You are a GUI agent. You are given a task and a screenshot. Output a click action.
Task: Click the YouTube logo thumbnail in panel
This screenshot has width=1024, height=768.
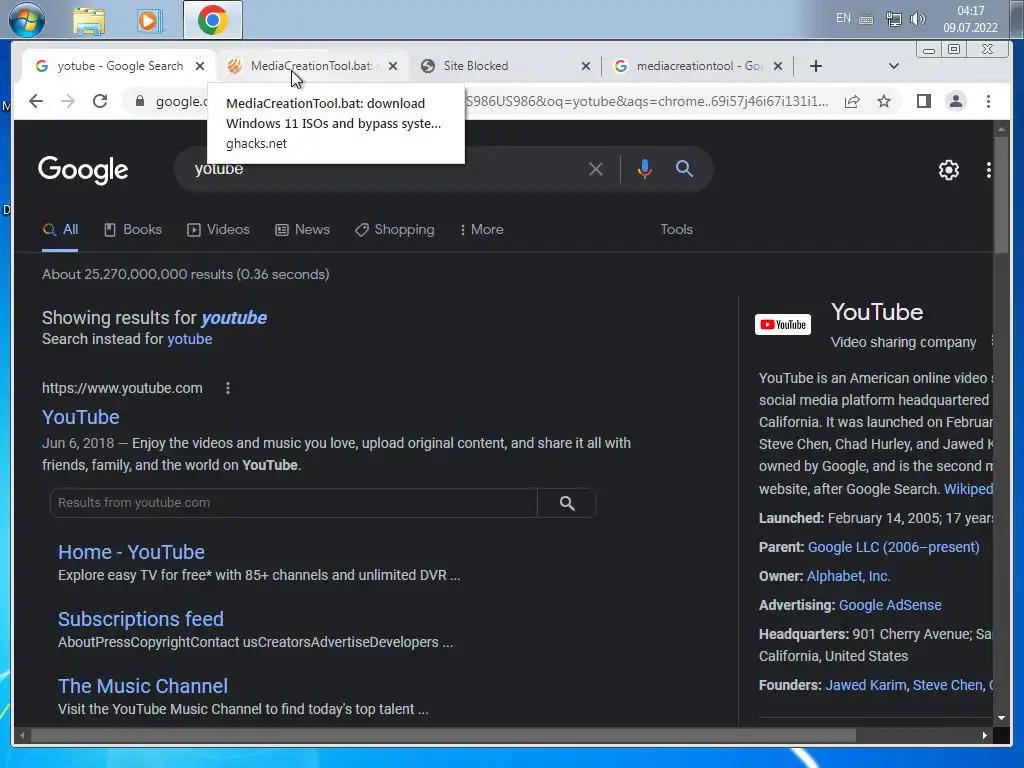(x=782, y=325)
